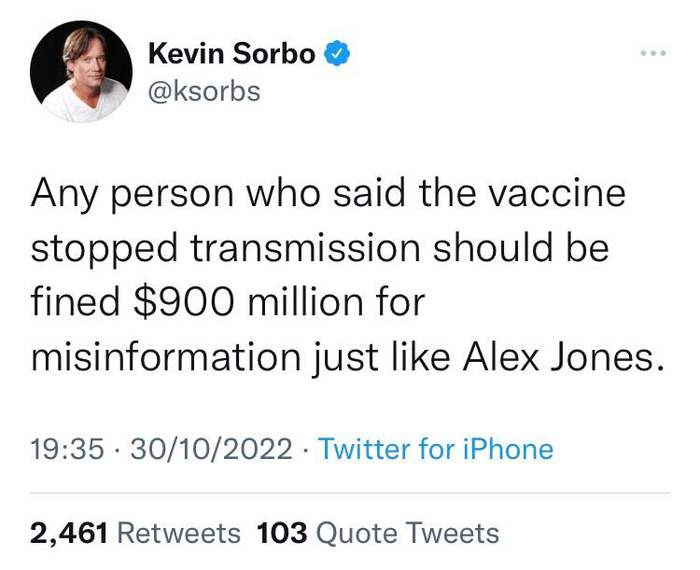Click the 19:35 timestamp
This screenshot has height=570, width=700.
point(67,449)
